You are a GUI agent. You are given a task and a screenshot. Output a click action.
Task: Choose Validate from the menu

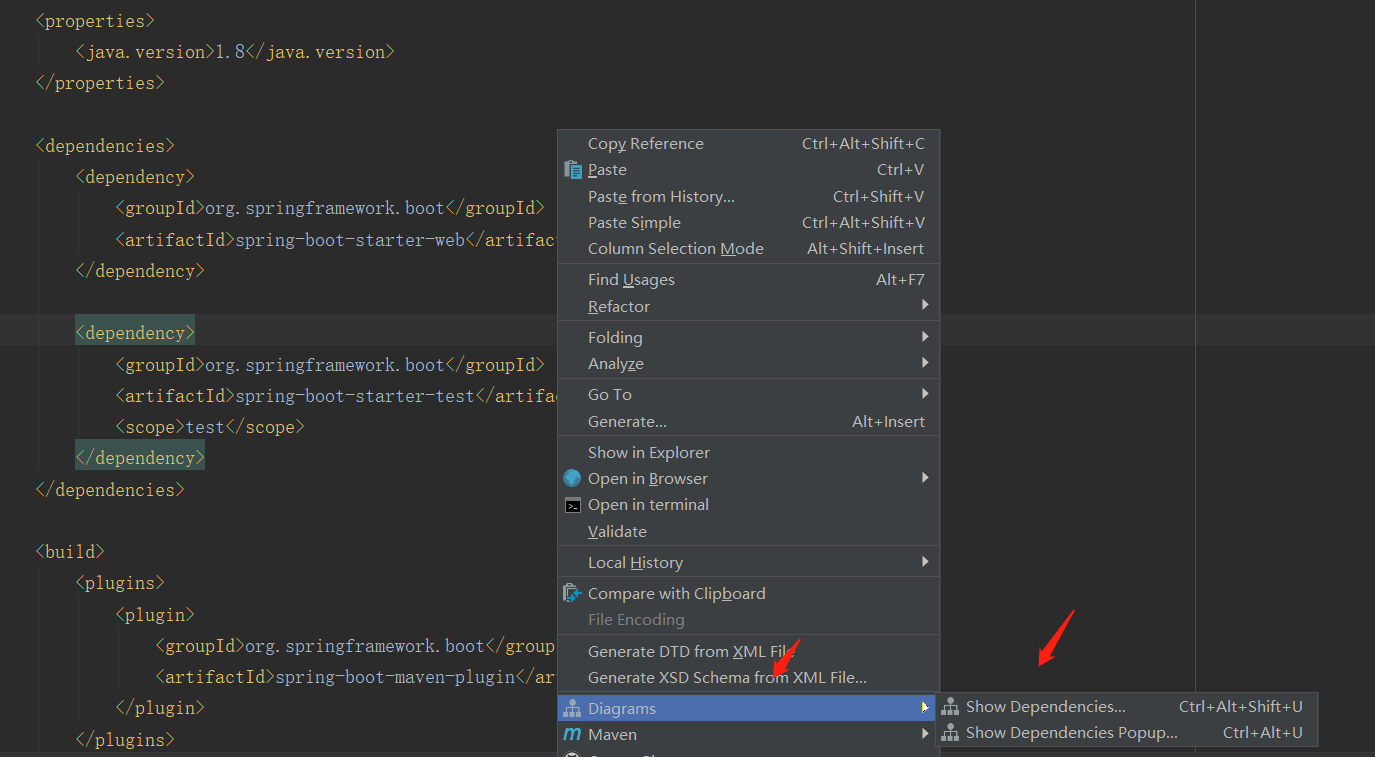pyautogui.click(x=748, y=531)
